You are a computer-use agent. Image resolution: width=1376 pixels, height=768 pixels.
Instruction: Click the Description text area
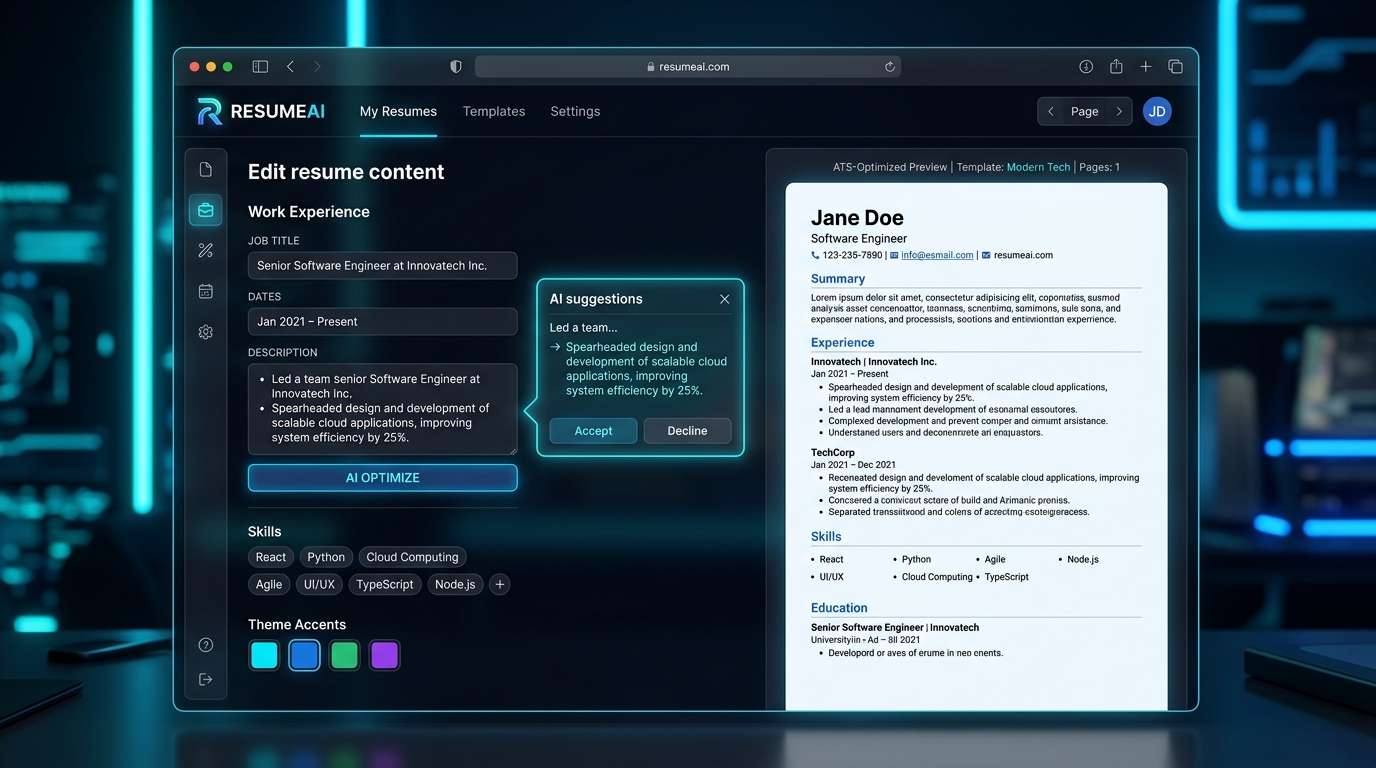coord(383,409)
